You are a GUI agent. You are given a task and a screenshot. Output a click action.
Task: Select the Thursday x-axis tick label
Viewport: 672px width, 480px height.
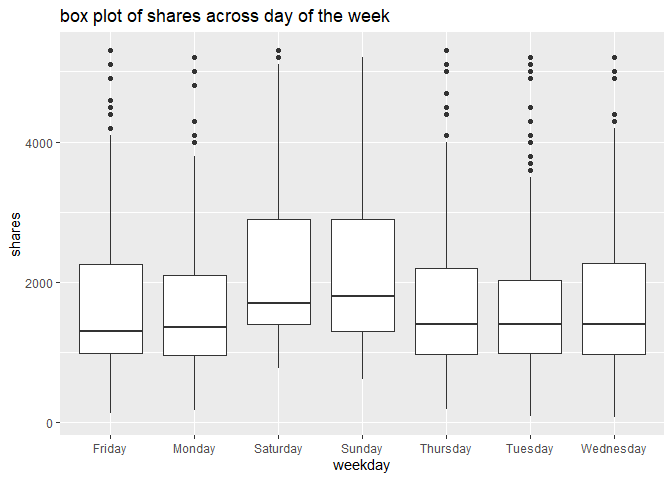pyautogui.click(x=445, y=449)
